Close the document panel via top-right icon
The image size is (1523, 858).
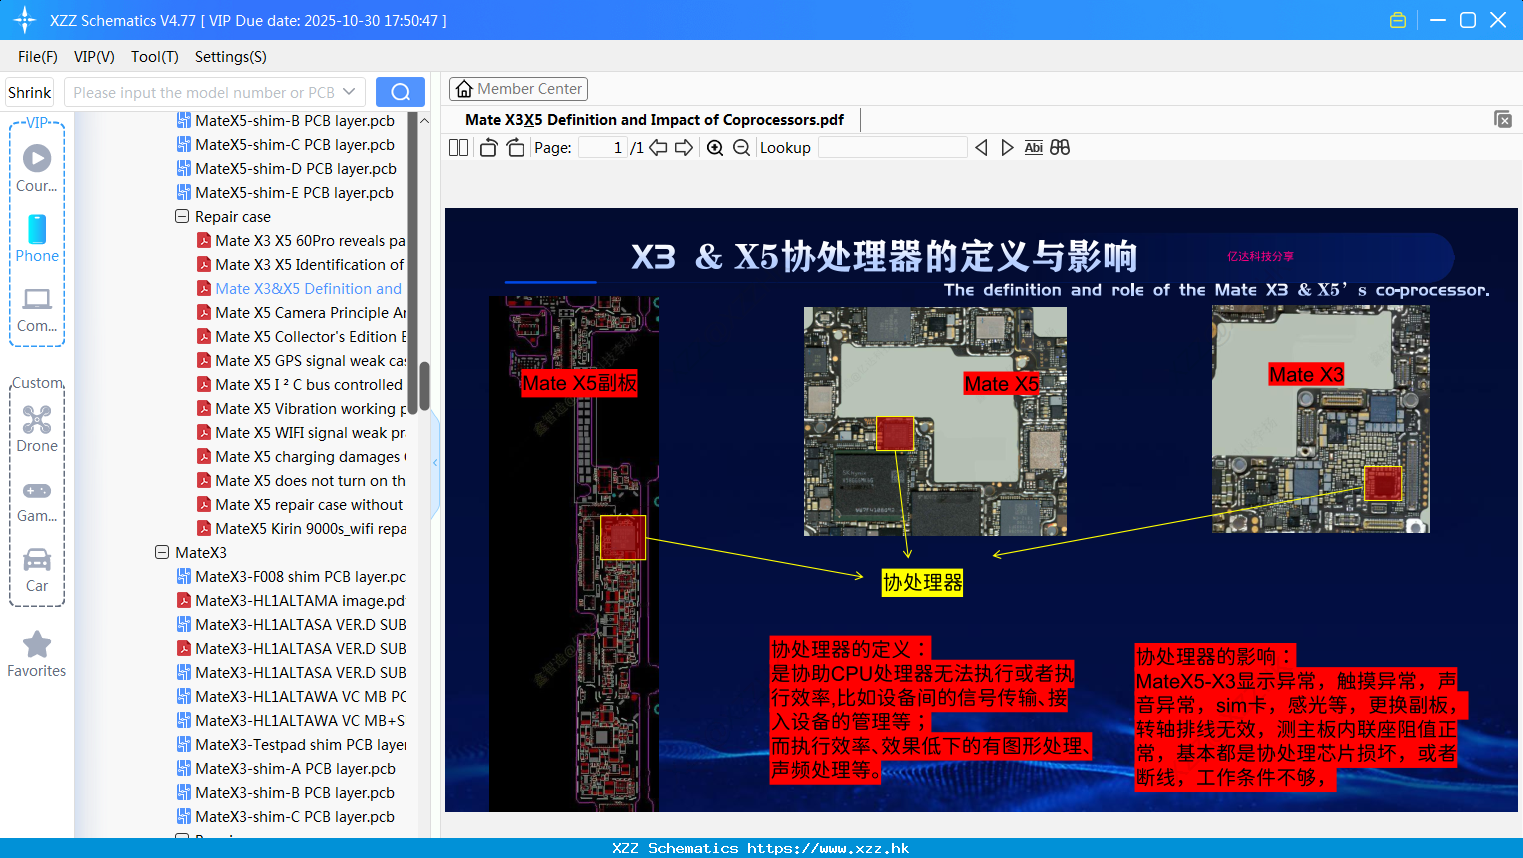click(1503, 119)
